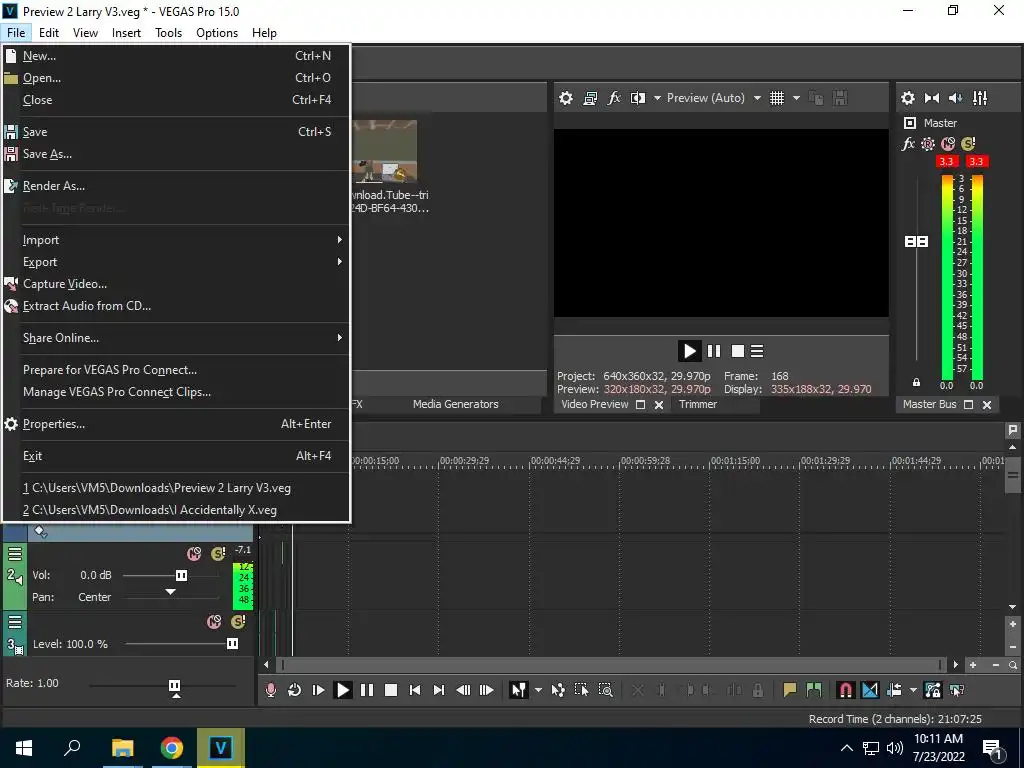Toggle preview on external monitor icon
This screenshot has width=1024, height=768.
pos(590,98)
